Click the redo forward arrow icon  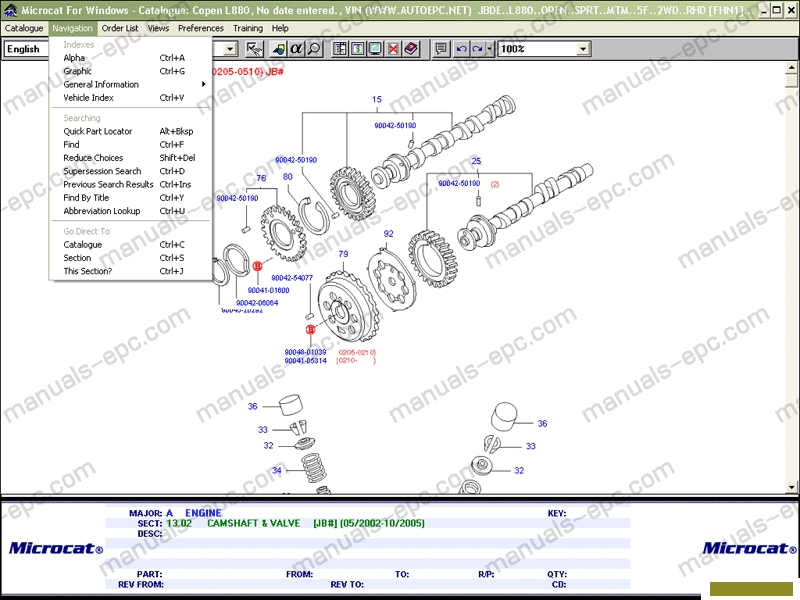pyautogui.click(x=478, y=49)
